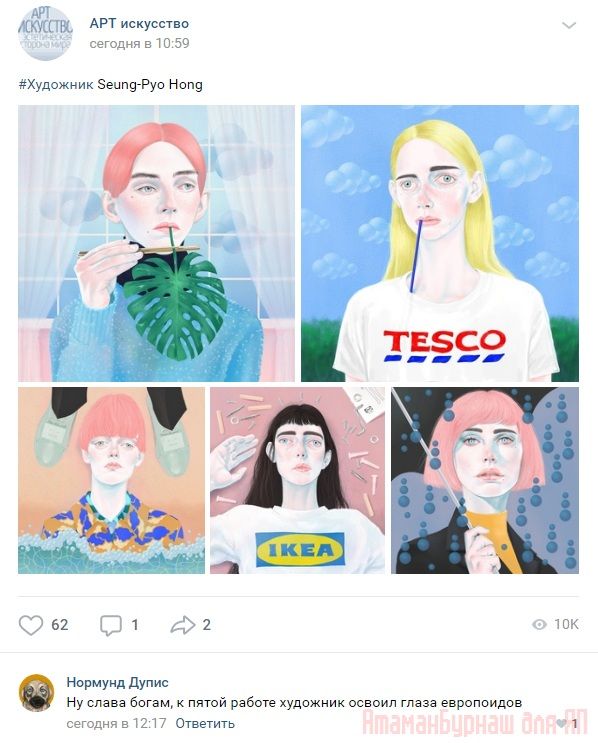
Task: Open comments via the speech bubble icon
Action: pyautogui.click(x=111, y=625)
